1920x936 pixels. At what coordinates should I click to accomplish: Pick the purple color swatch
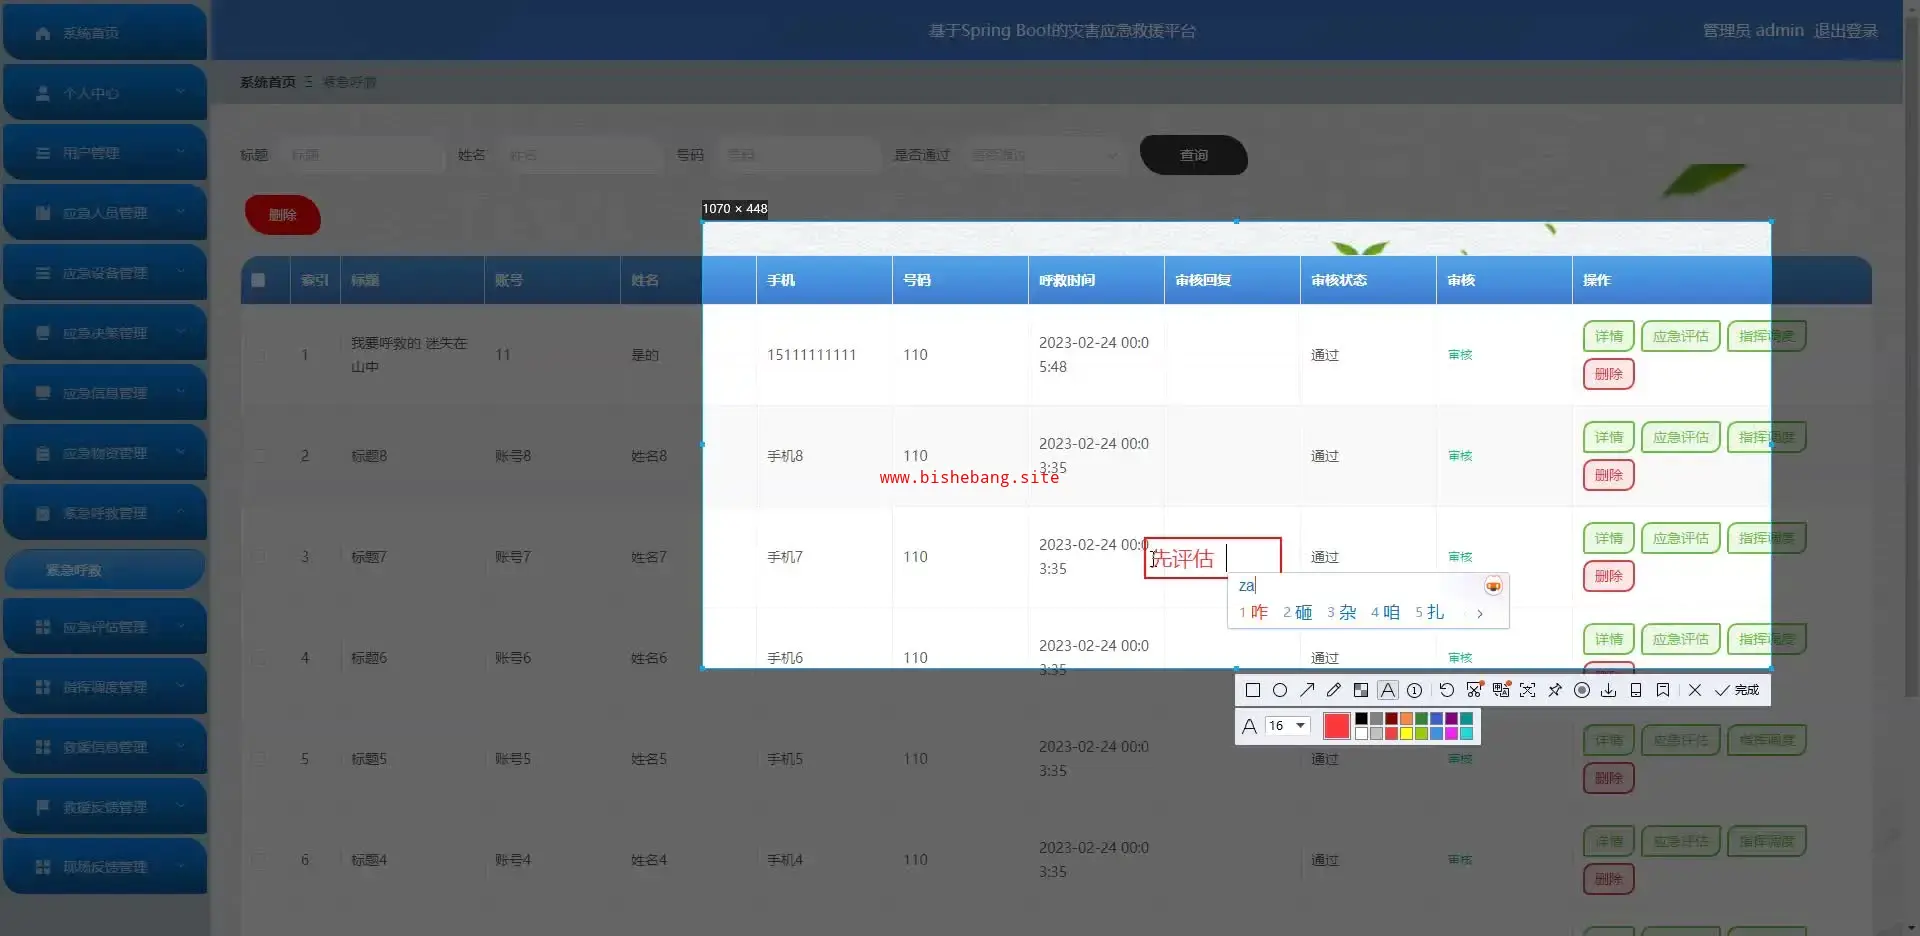pyautogui.click(x=1451, y=719)
